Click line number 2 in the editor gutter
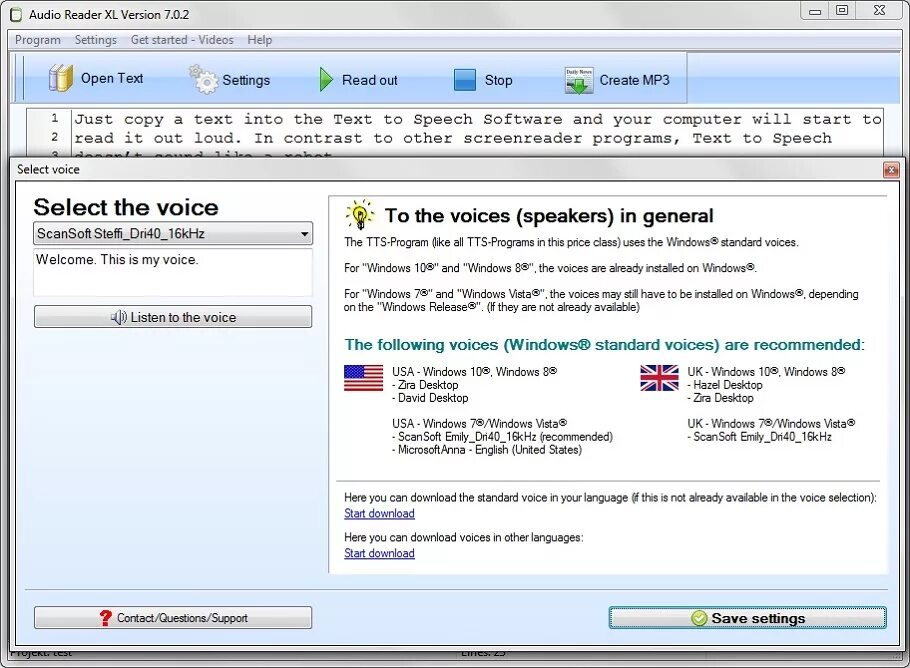Viewport: 910px width, 668px height. 55,137
